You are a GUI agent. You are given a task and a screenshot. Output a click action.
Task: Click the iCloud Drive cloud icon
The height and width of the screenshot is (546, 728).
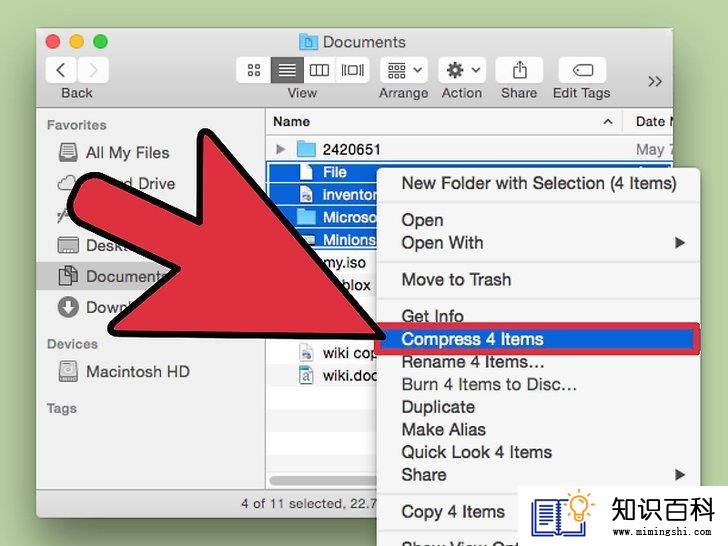click(66, 183)
